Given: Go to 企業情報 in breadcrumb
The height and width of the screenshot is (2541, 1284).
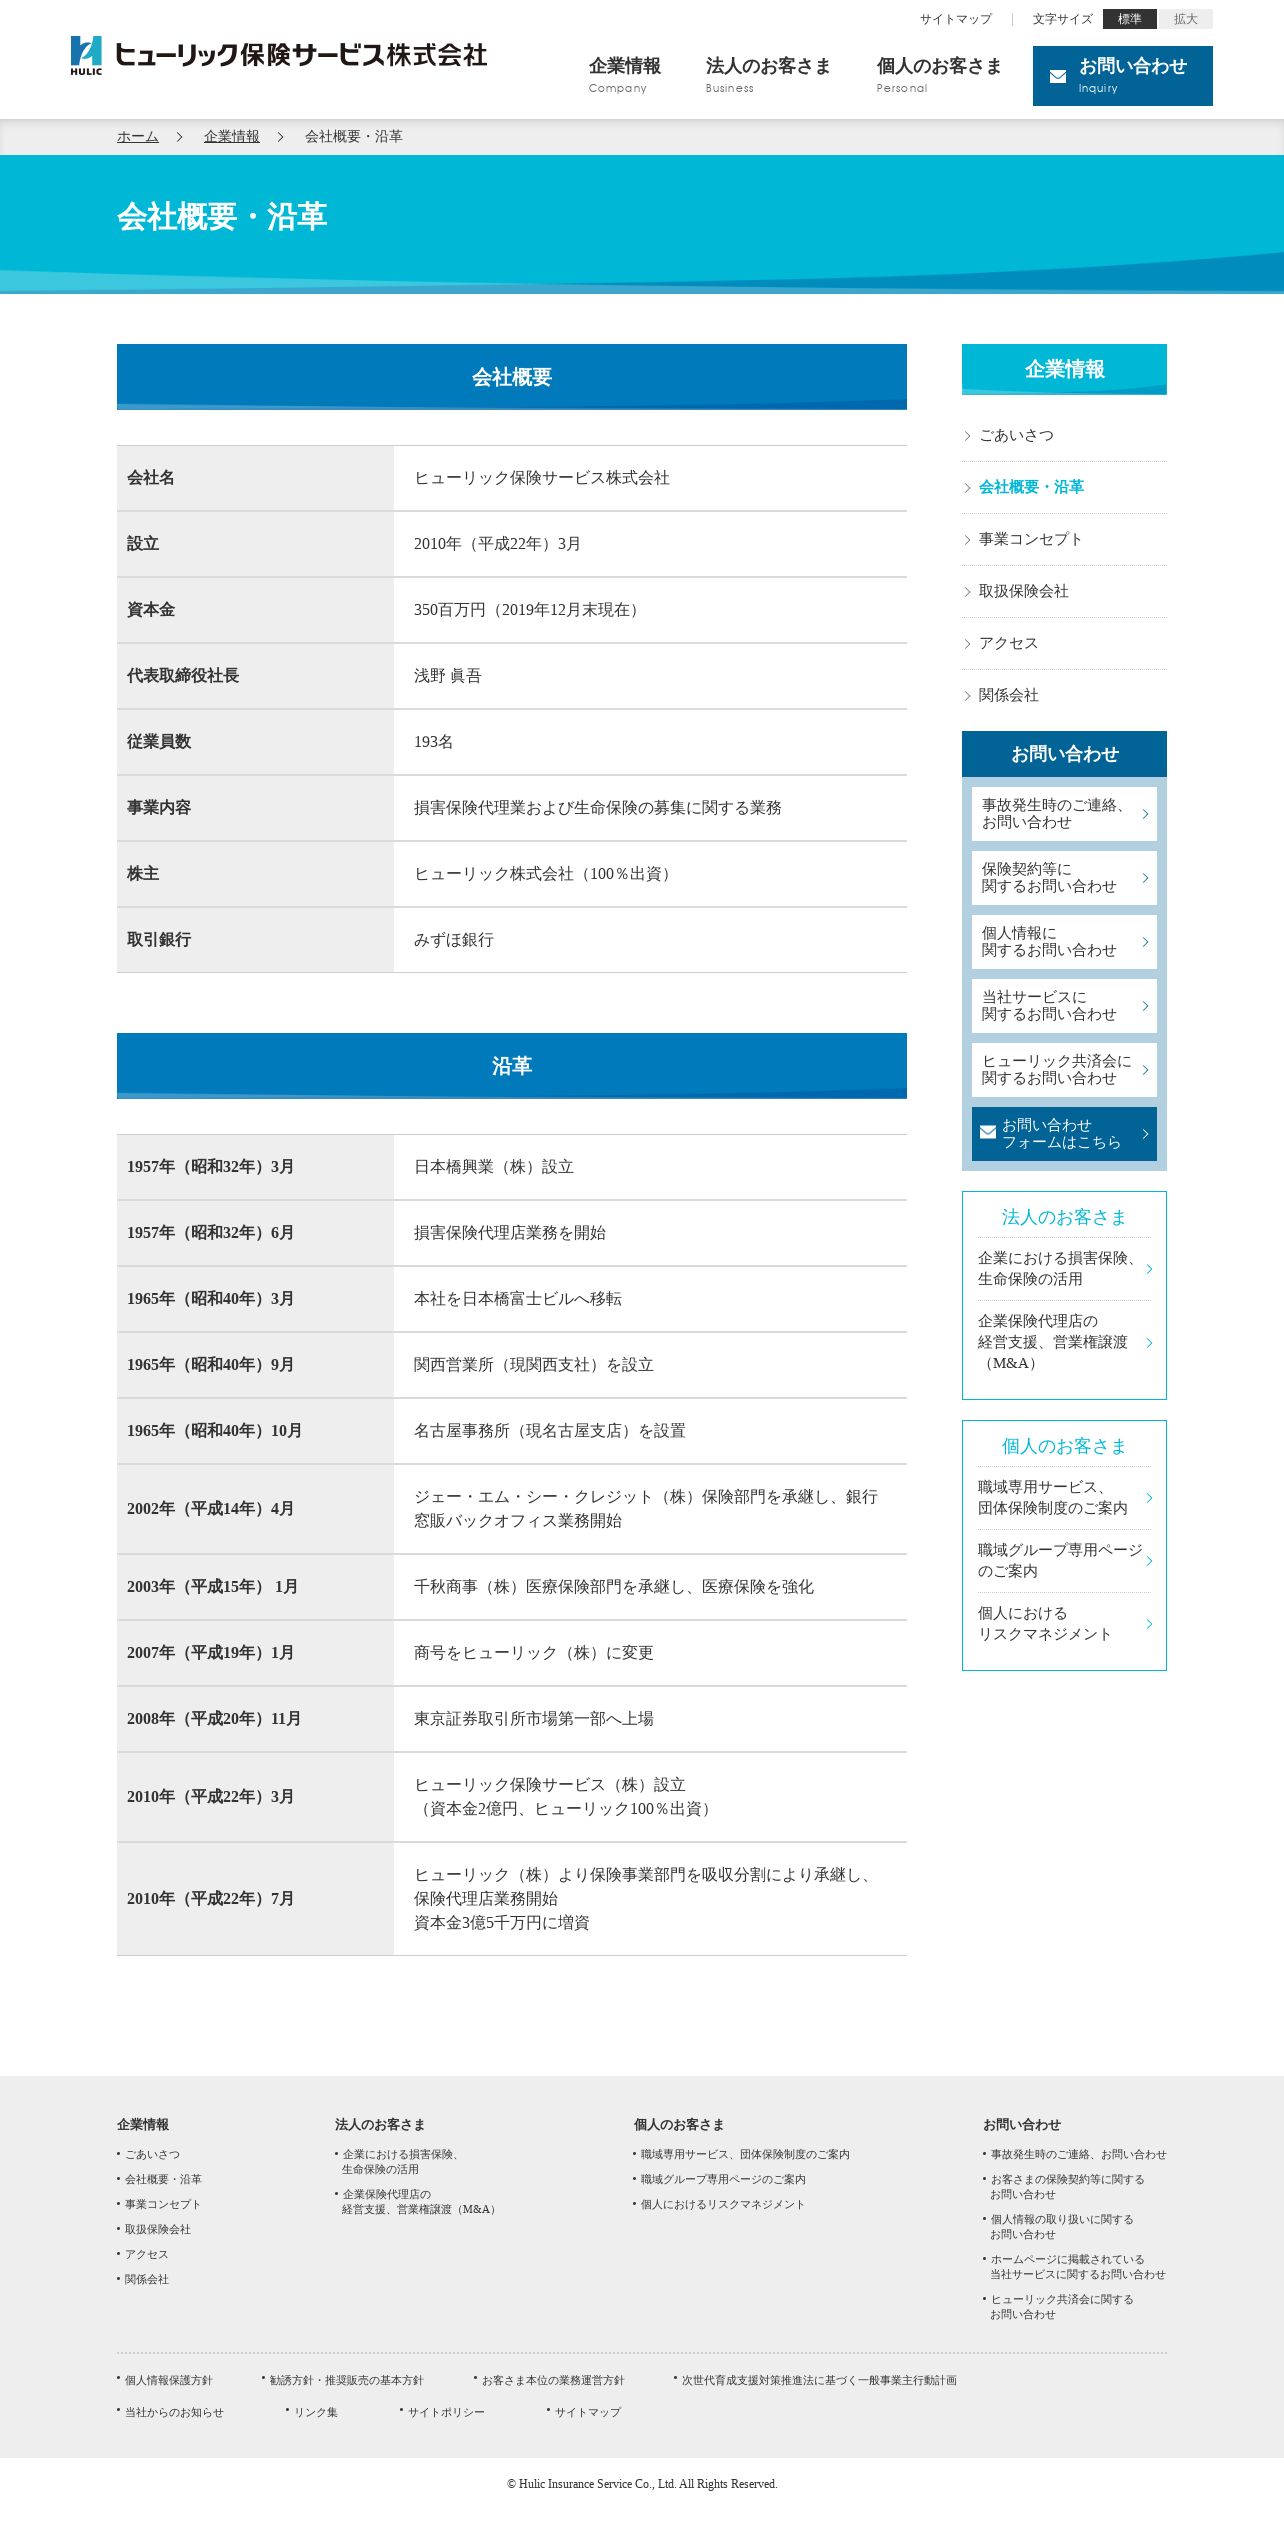Looking at the screenshot, I should [x=232, y=137].
